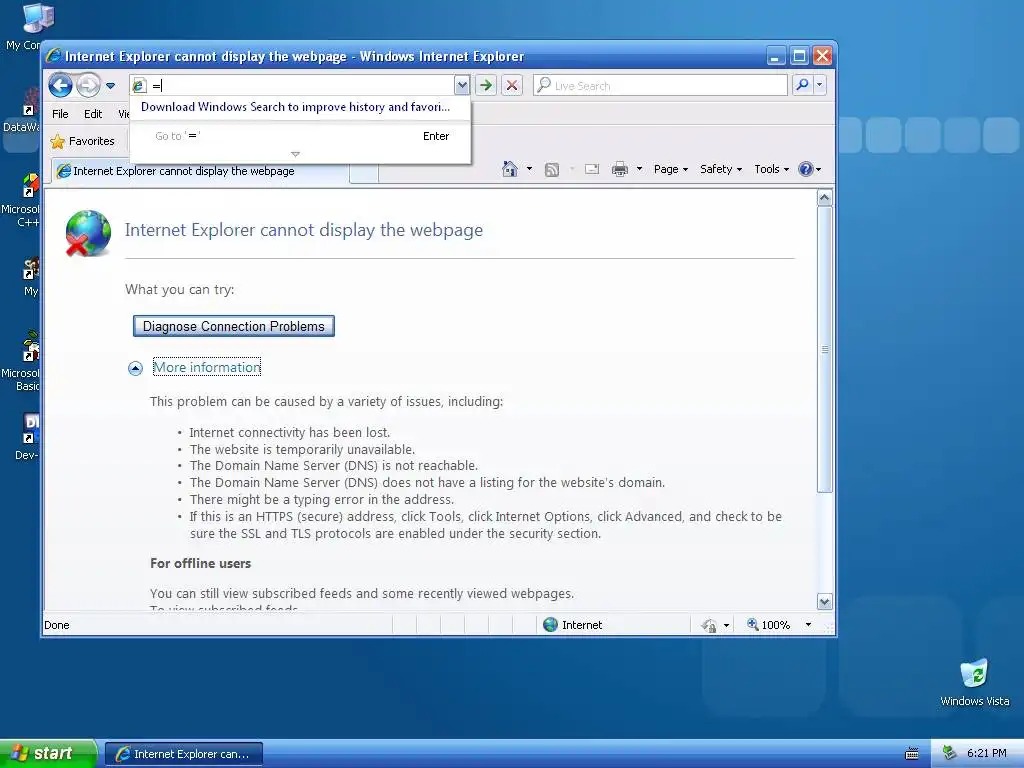Viewport: 1024px width, 768px height.
Task: Open the recent pages dropdown arrow
Action: [x=110, y=86]
